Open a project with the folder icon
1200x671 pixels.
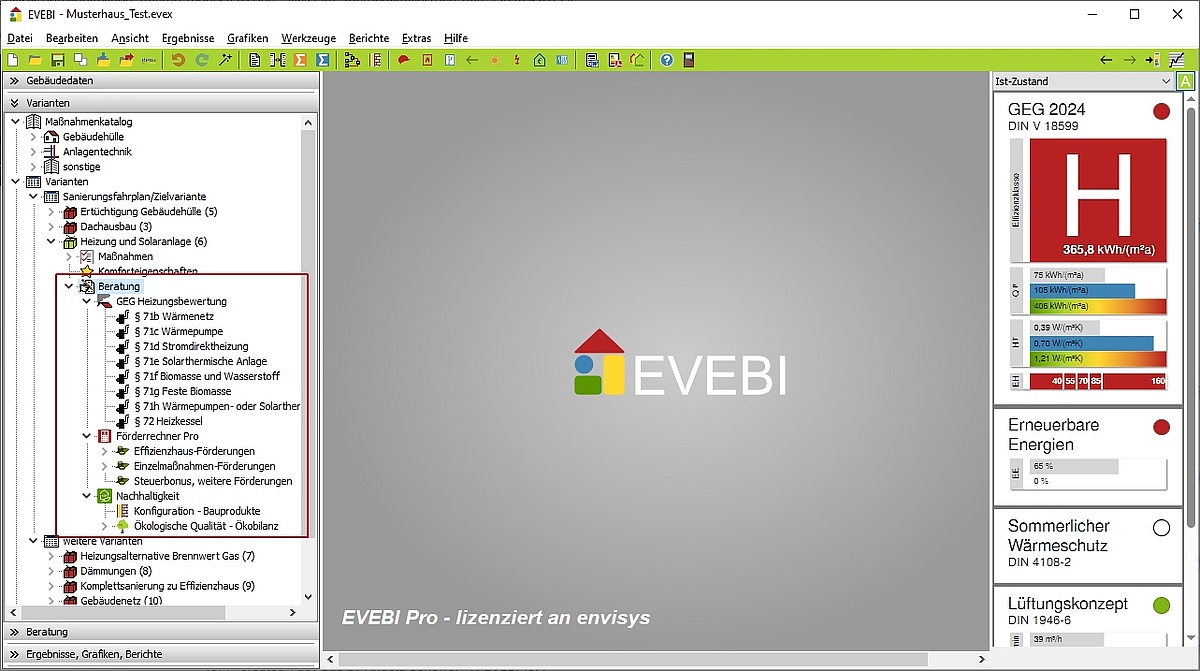[x=35, y=60]
